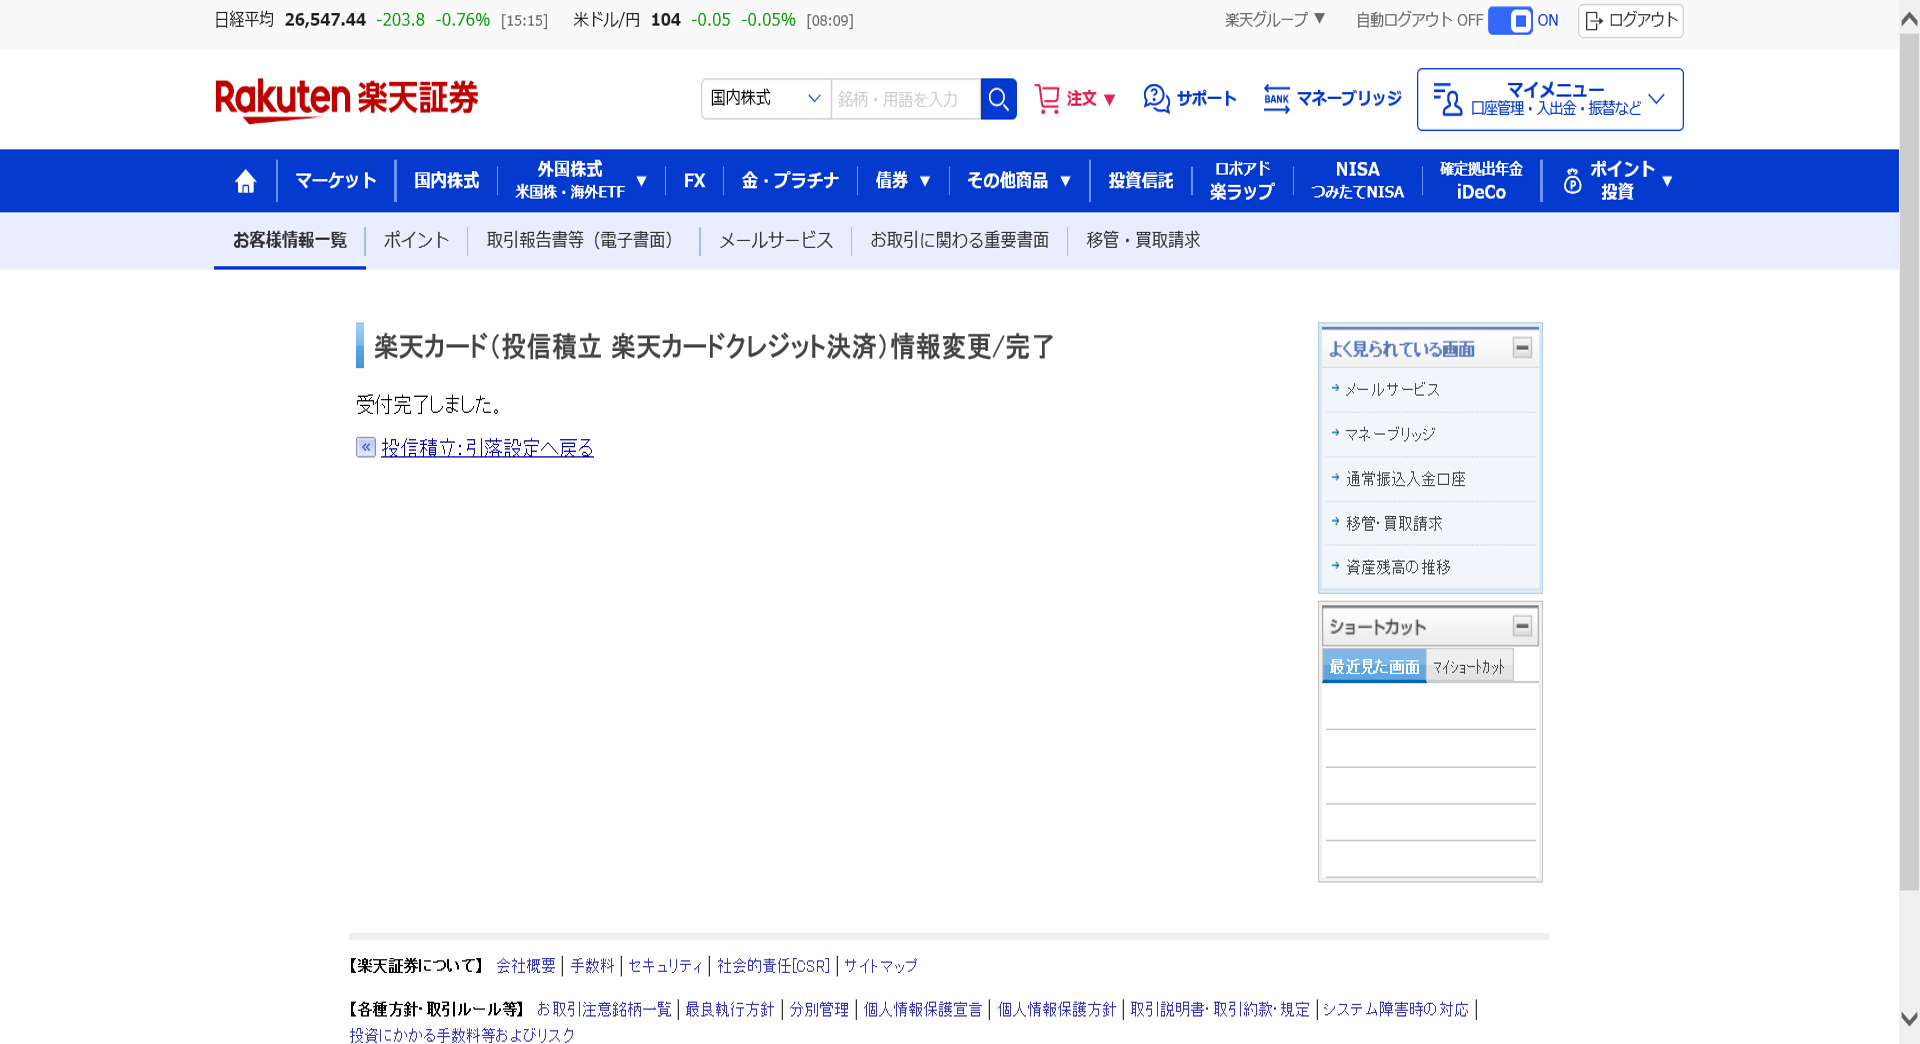Click the back arrow icon beside 投信積立 link

tap(366, 447)
